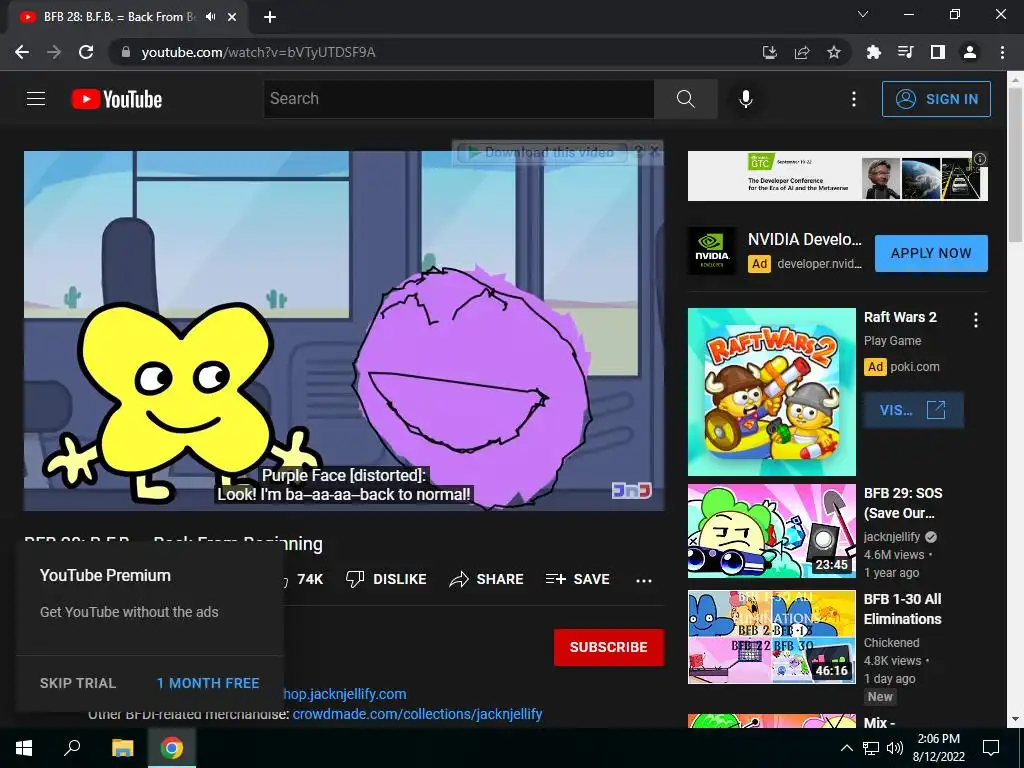Show hidden tray icons chevron

tap(846, 748)
